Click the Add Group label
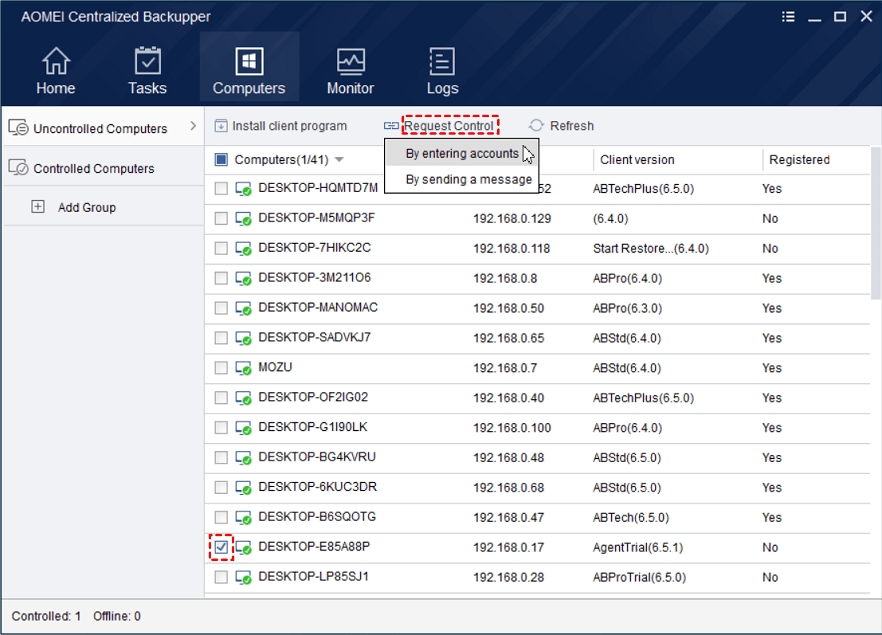Image resolution: width=882 pixels, height=635 pixels. click(87, 207)
